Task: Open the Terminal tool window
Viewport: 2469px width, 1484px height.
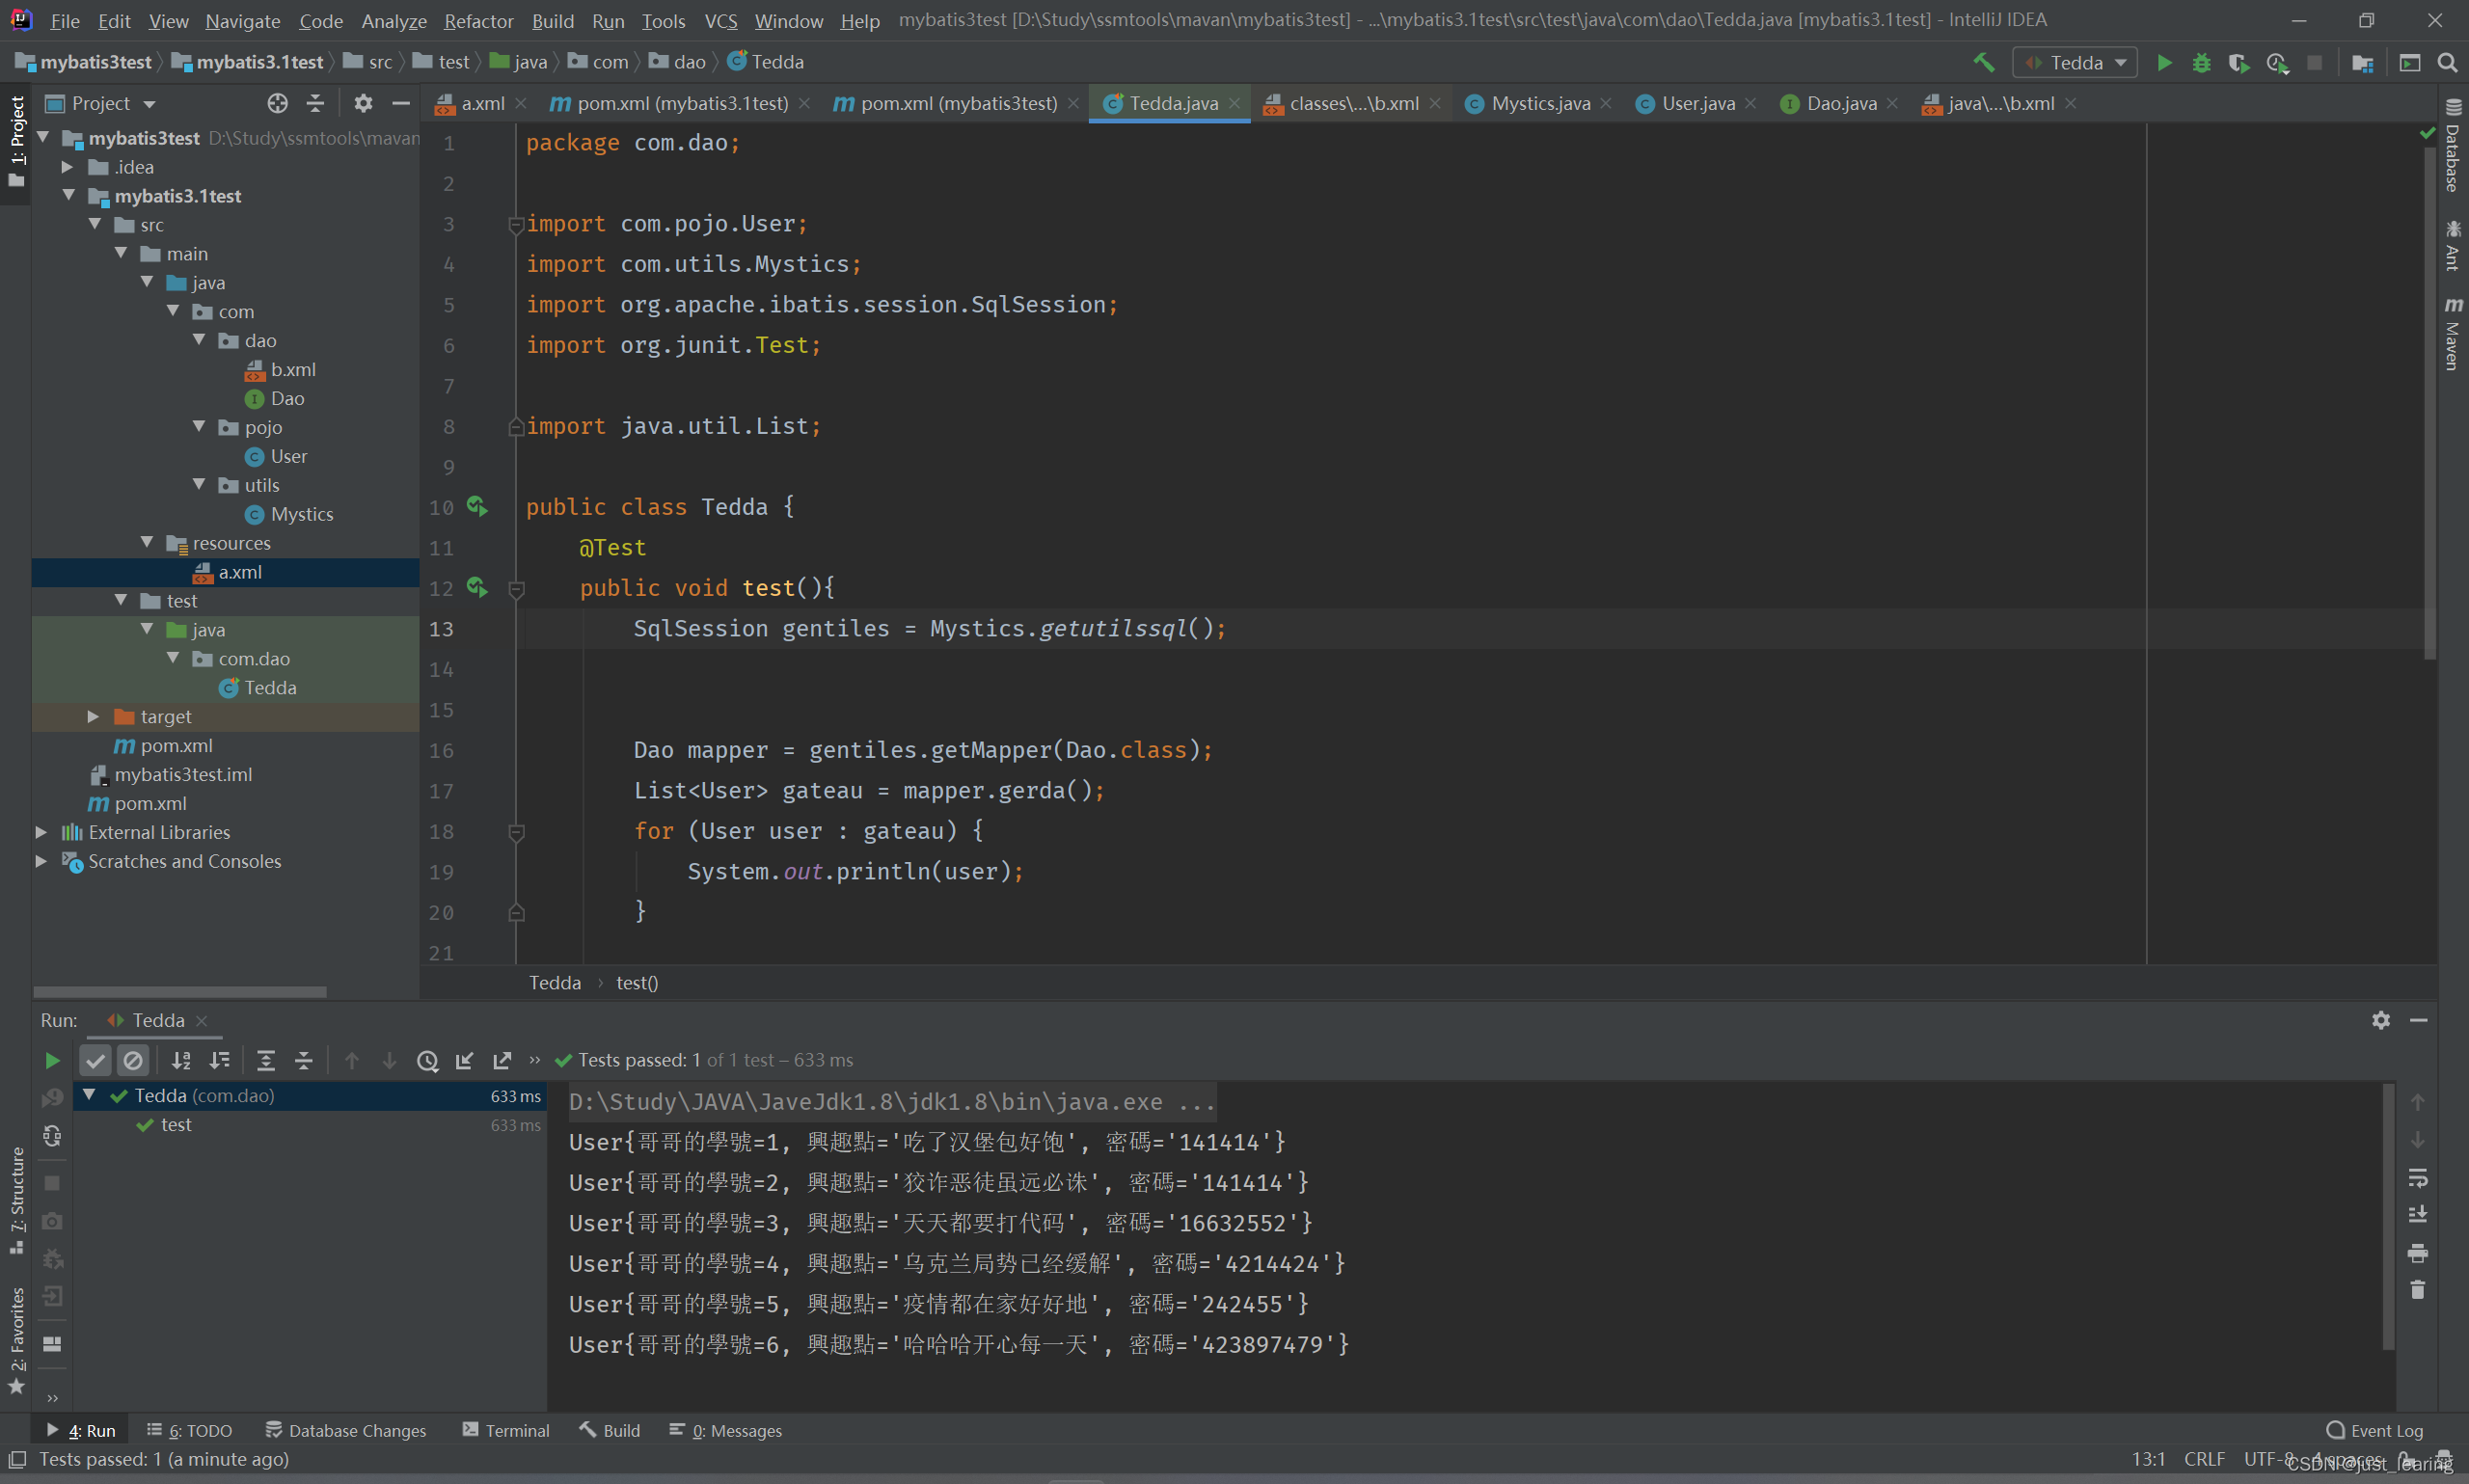Action: click(x=506, y=1430)
